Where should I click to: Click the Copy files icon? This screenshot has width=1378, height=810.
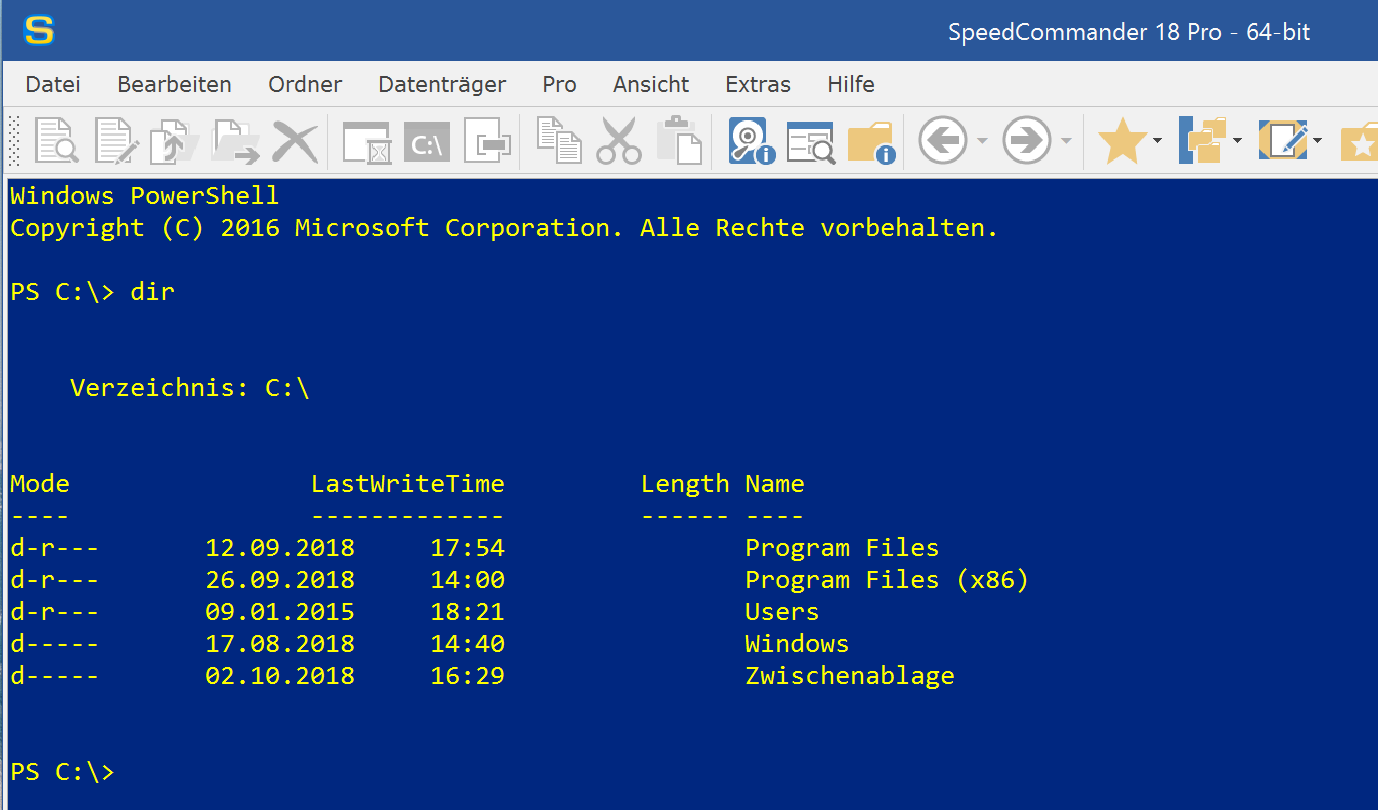point(174,141)
